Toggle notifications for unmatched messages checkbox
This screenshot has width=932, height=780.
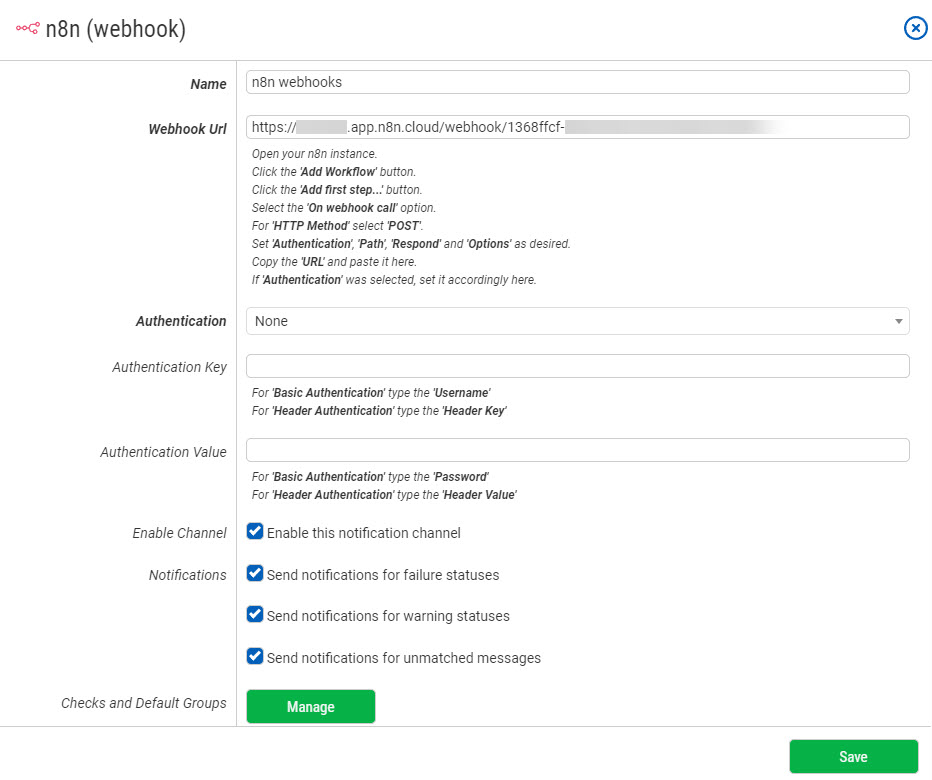pyautogui.click(x=255, y=657)
